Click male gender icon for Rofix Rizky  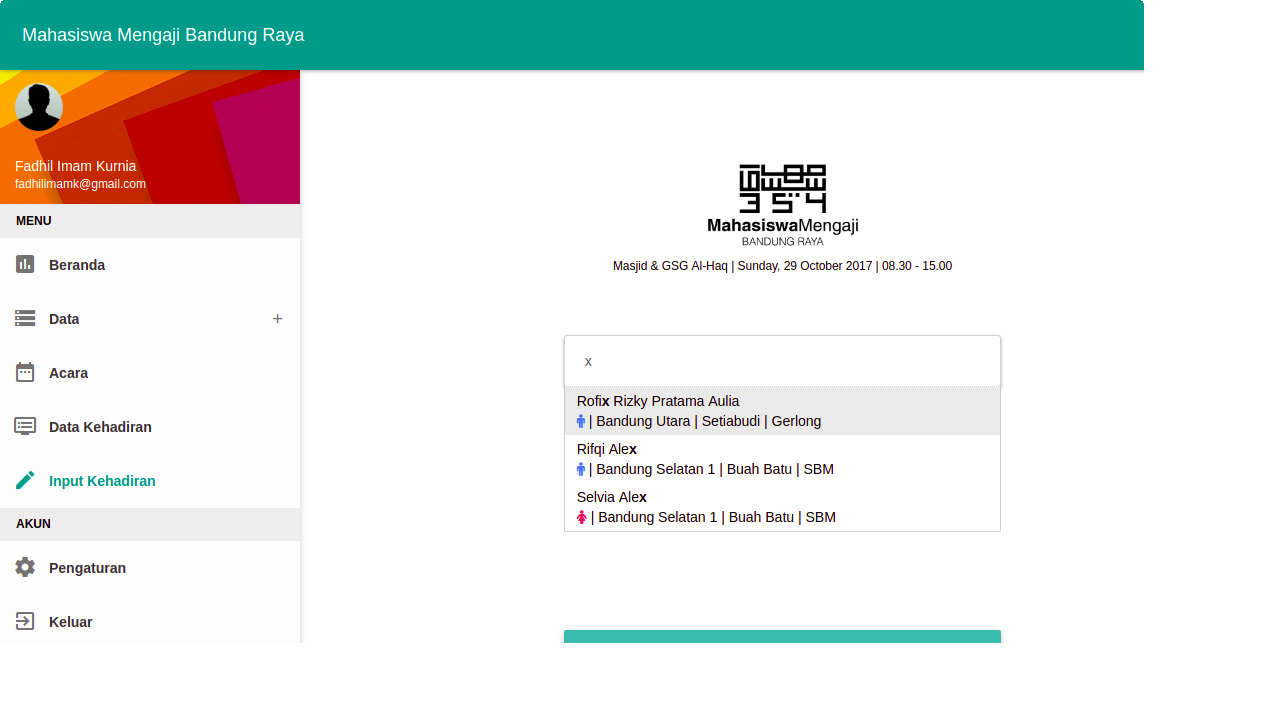(581, 421)
